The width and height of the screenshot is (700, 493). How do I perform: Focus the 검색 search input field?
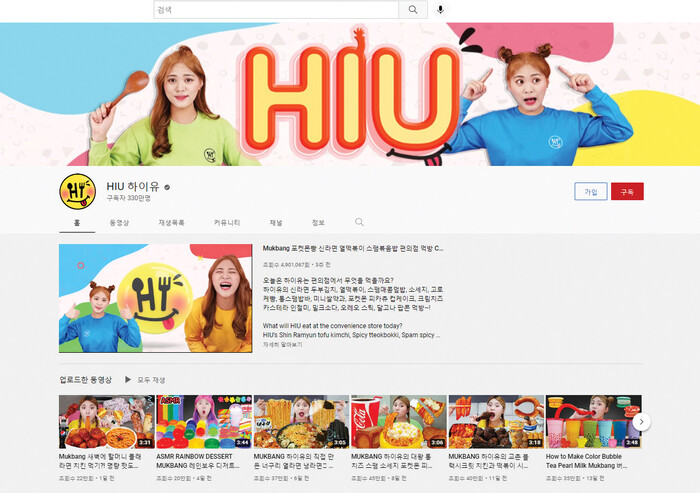(x=276, y=9)
